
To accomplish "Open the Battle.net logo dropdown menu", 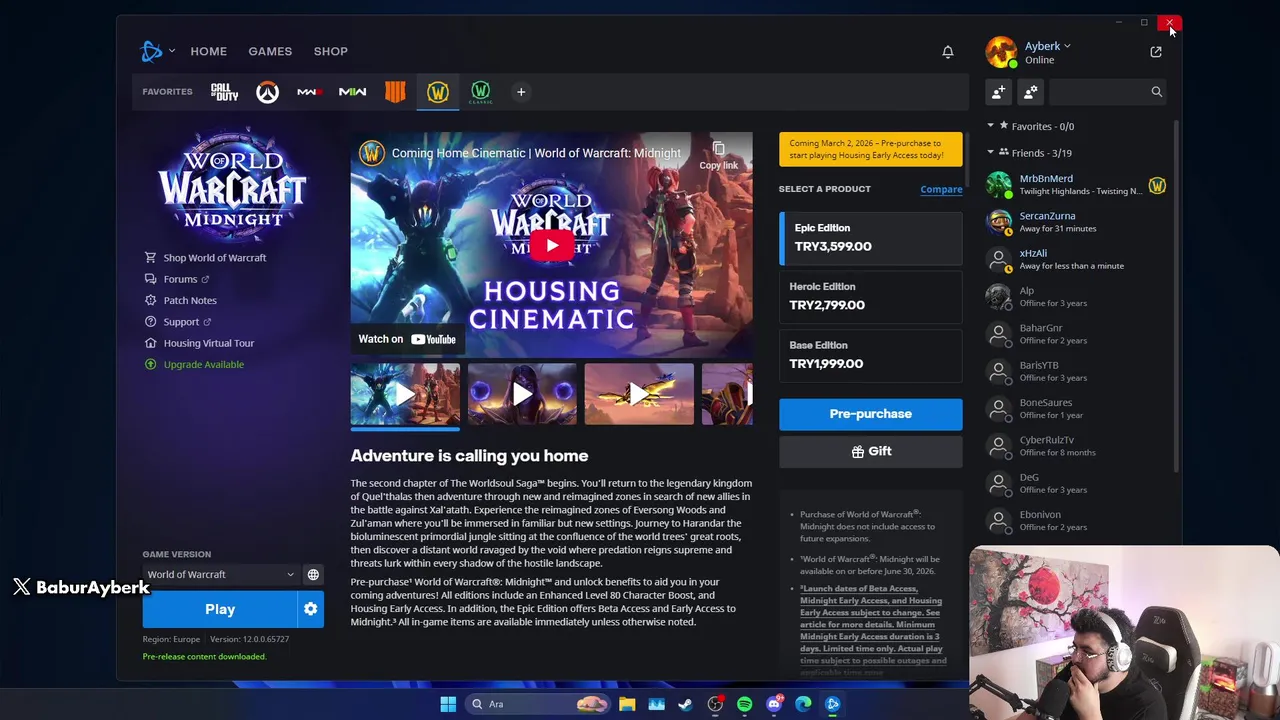I will 158,51.
